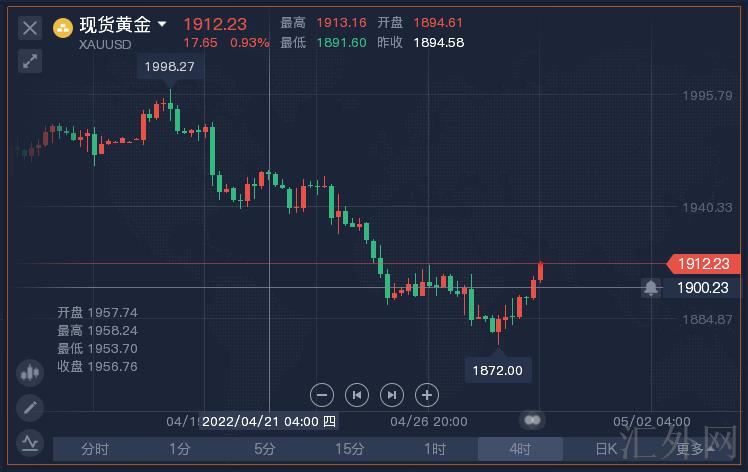Viewport: 748px width, 472px height.
Task: Skip to previous candle
Action: pos(357,395)
